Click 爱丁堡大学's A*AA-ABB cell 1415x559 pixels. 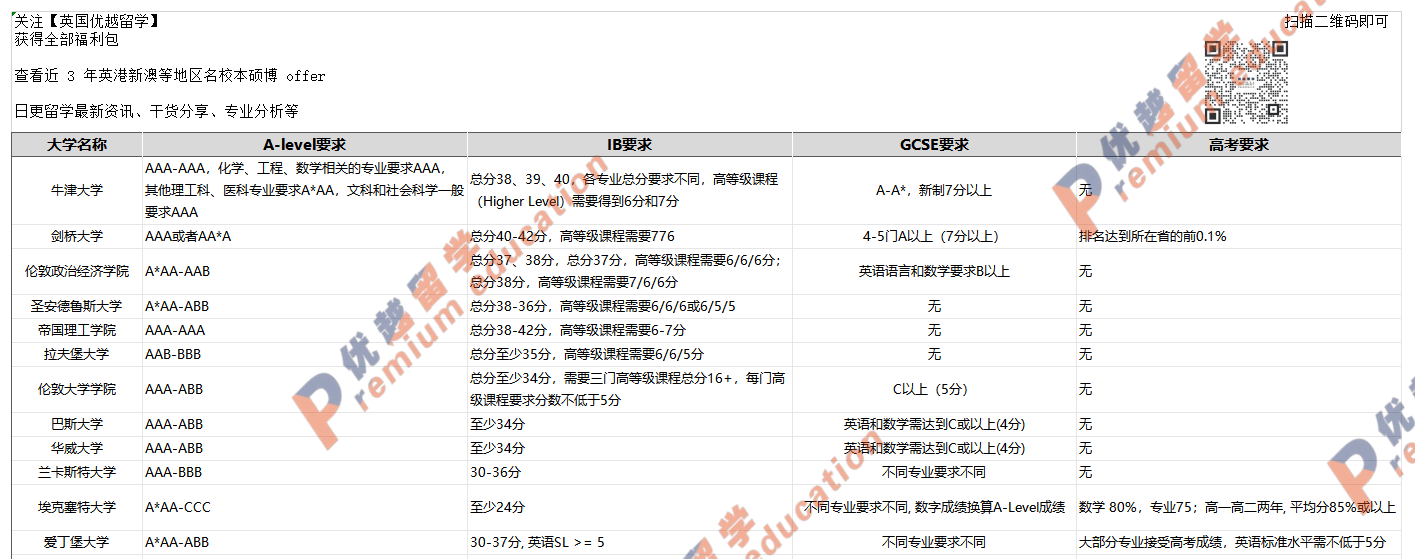click(x=305, y=542)
